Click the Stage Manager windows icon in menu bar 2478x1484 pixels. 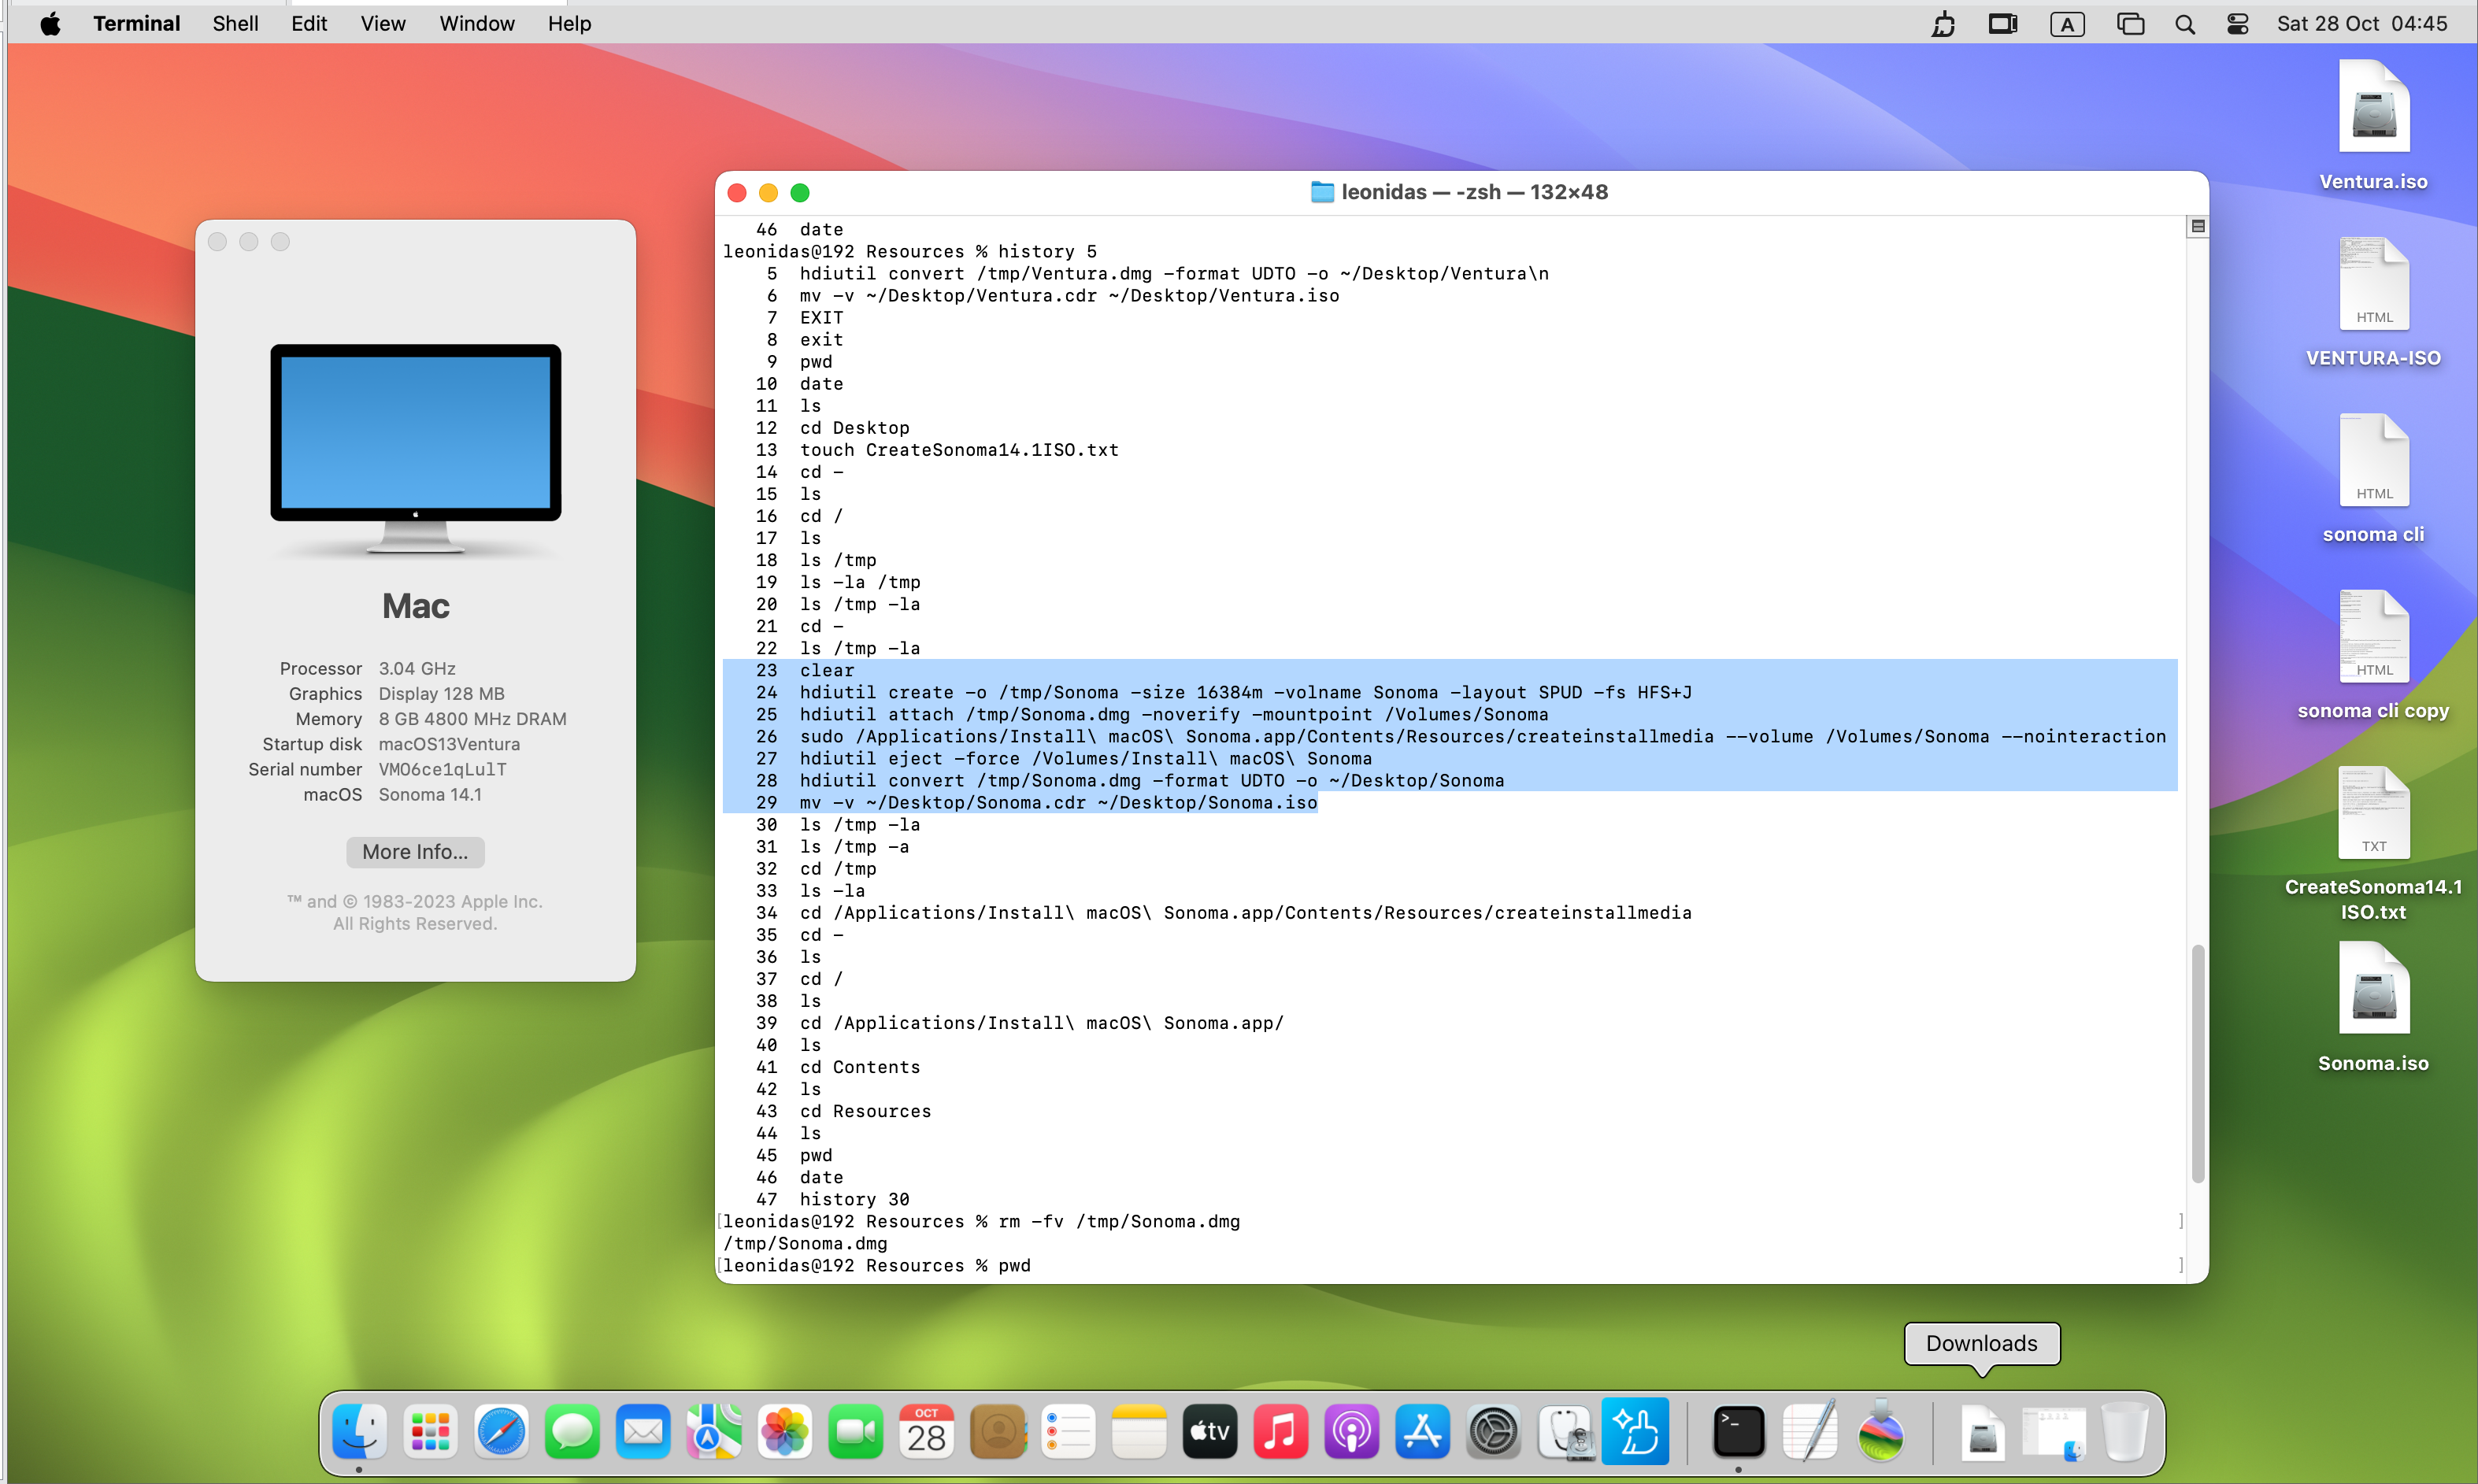click(x=2130, y=23)
